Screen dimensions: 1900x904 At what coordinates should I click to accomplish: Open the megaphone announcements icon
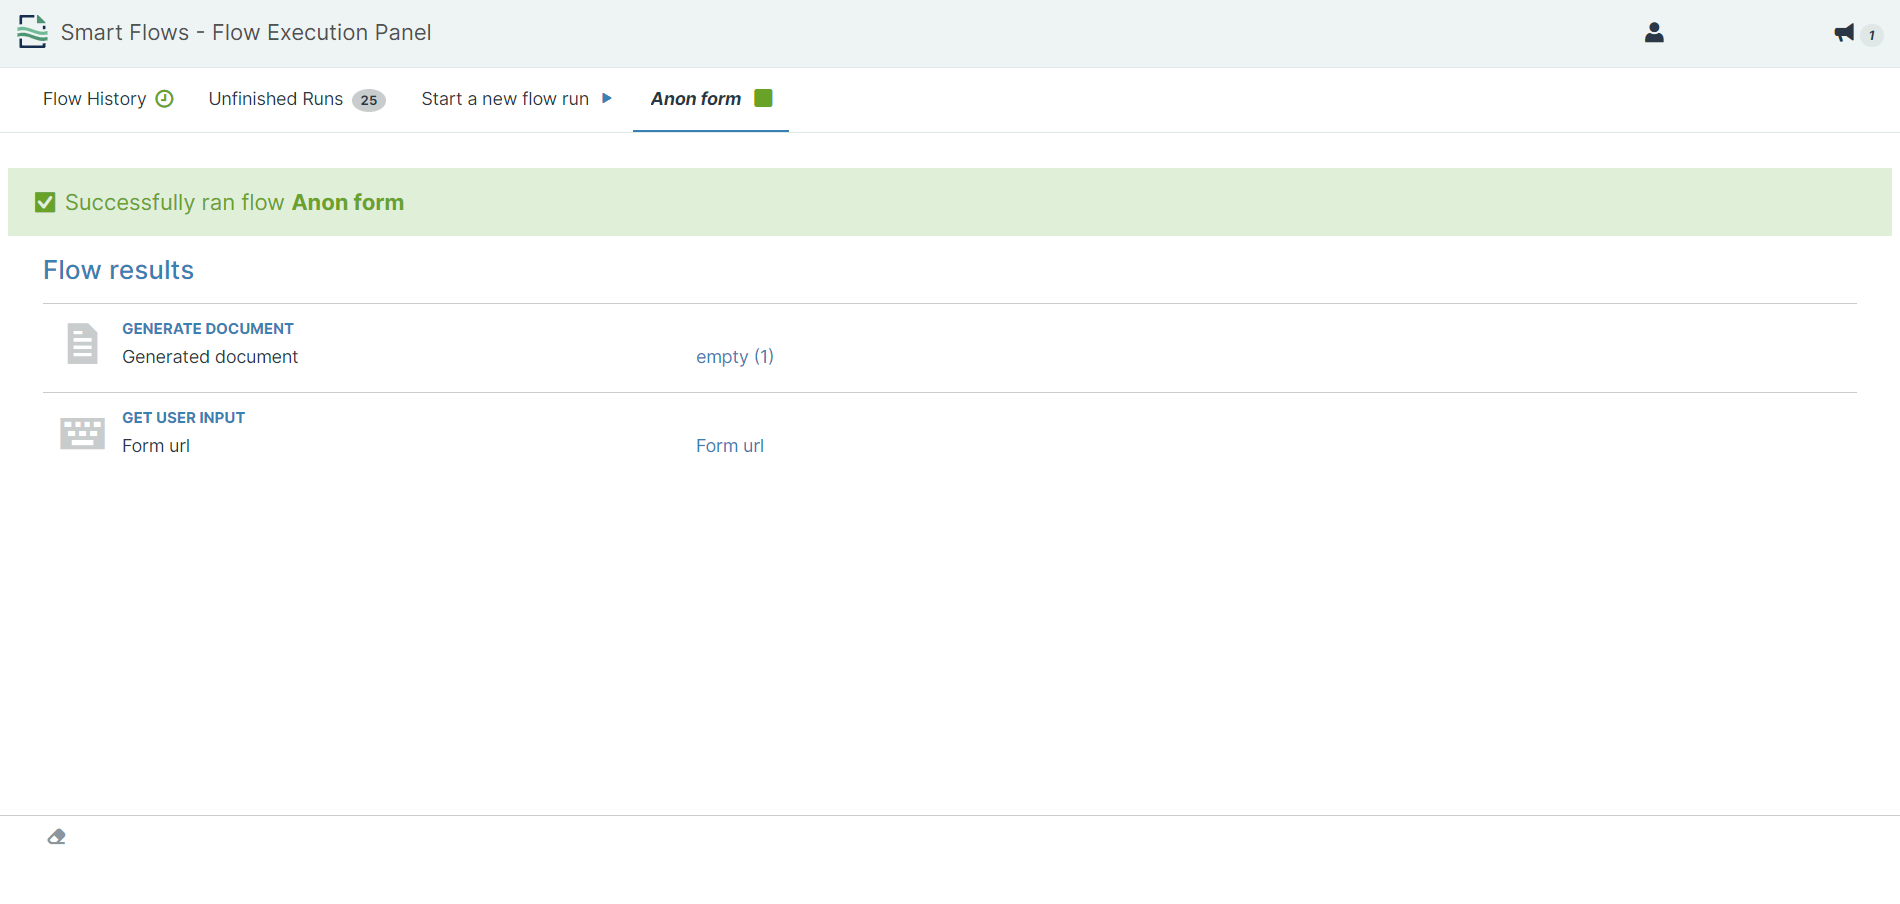(x=1844, y=33)
